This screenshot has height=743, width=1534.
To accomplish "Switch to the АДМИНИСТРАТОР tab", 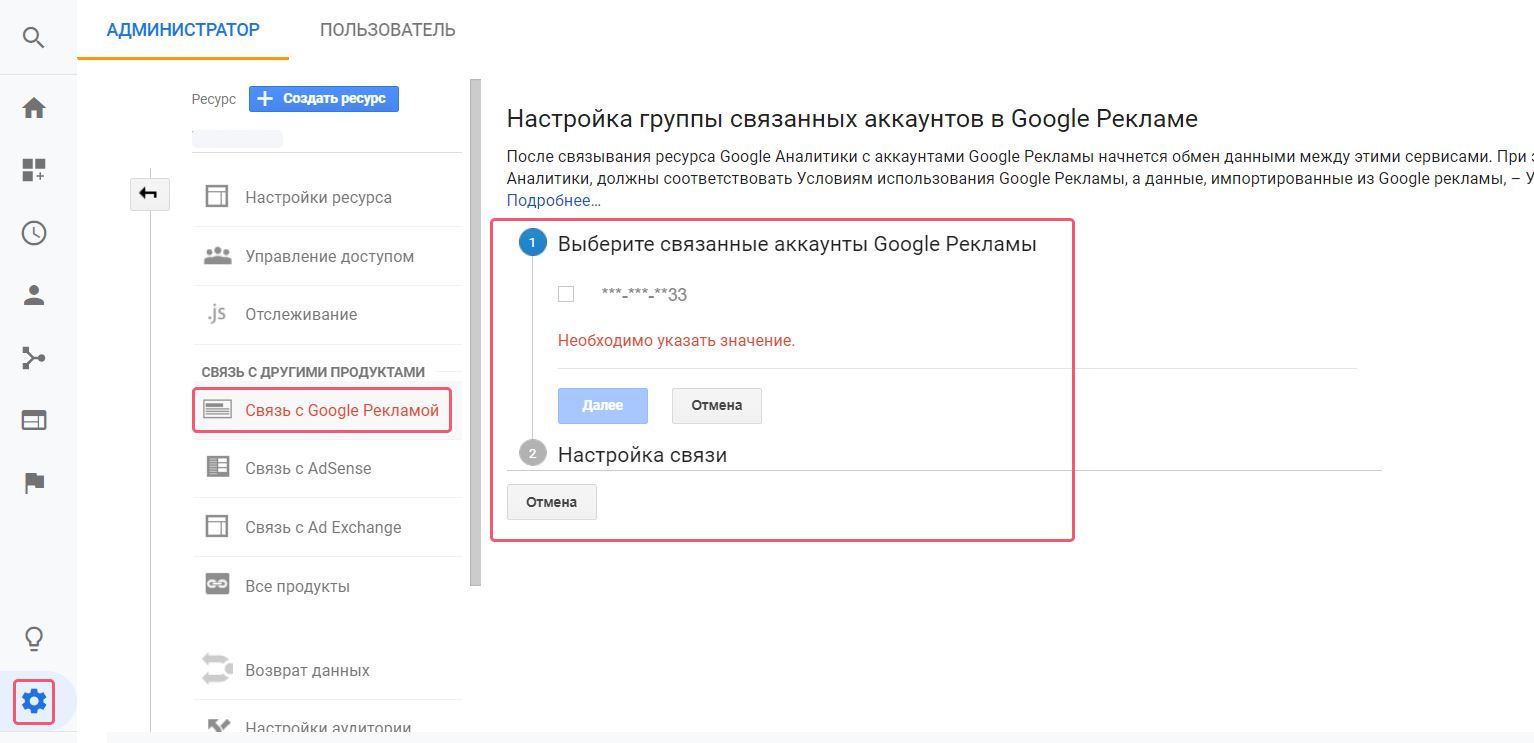I will (x=183, y=30).
